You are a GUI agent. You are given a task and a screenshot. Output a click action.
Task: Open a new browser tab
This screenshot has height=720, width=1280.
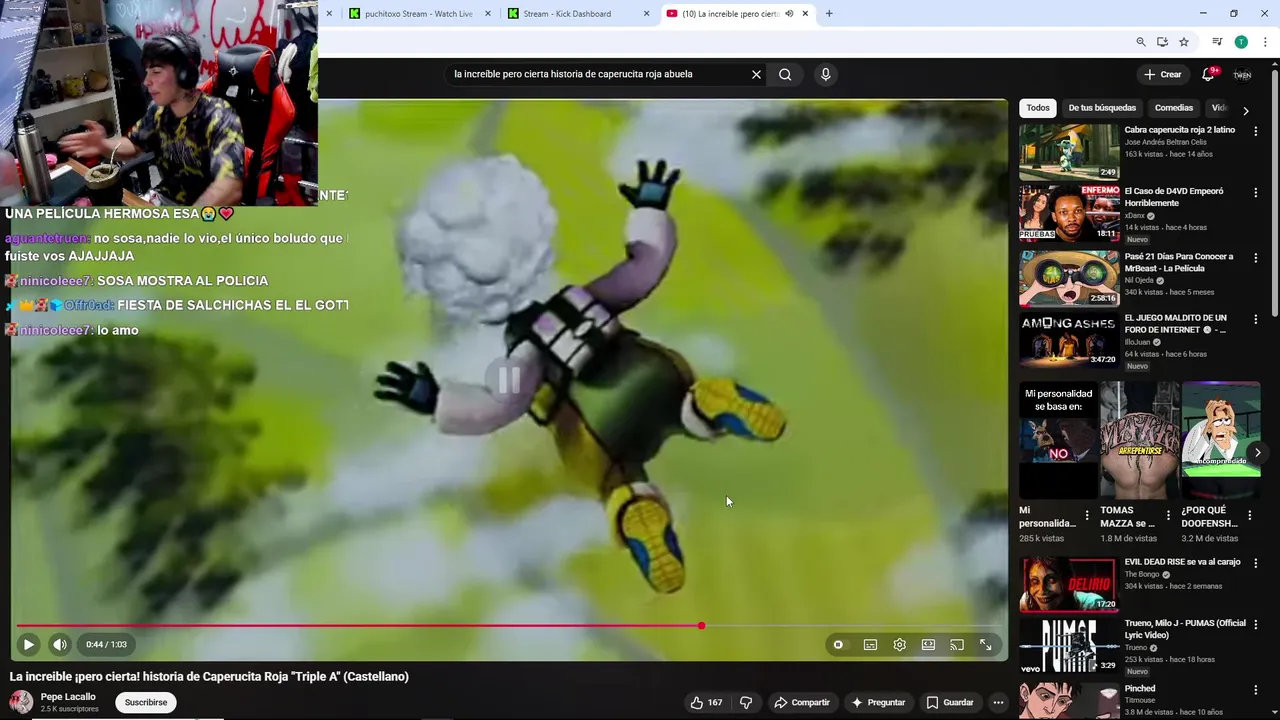coord(829,14)
